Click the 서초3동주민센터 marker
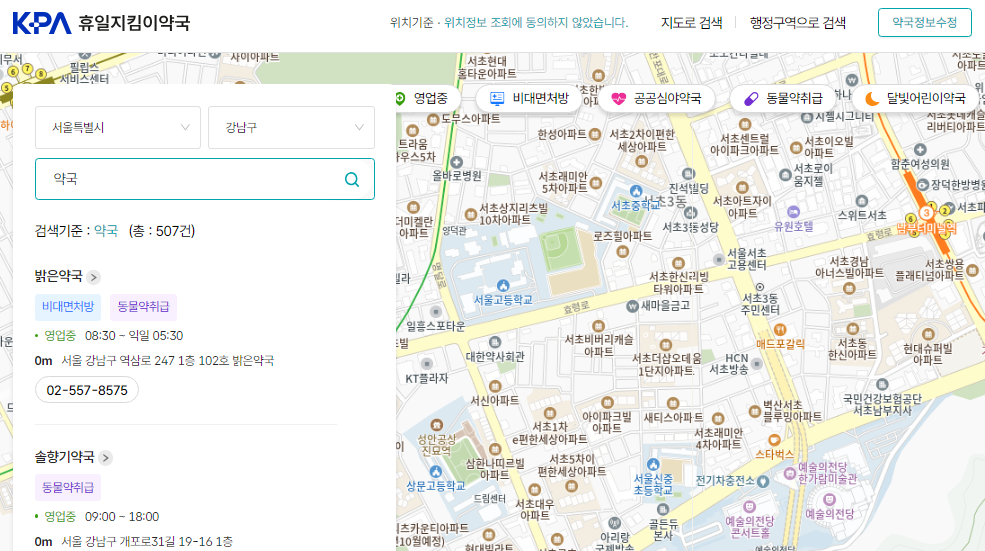Image resolution: width=985 pixels, height=551 pixels. coord(759,286)
